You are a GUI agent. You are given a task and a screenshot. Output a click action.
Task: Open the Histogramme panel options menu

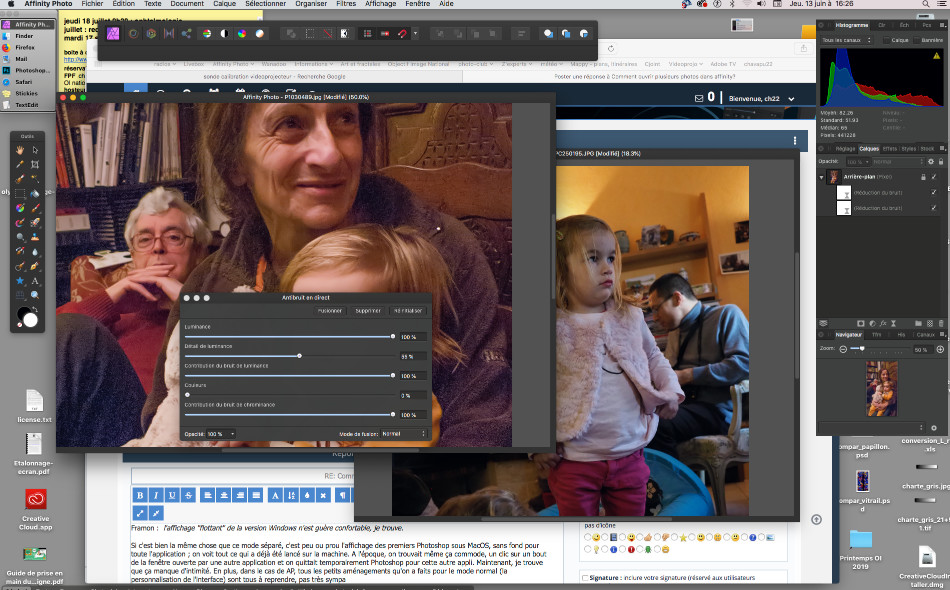(x=942, y=25)
